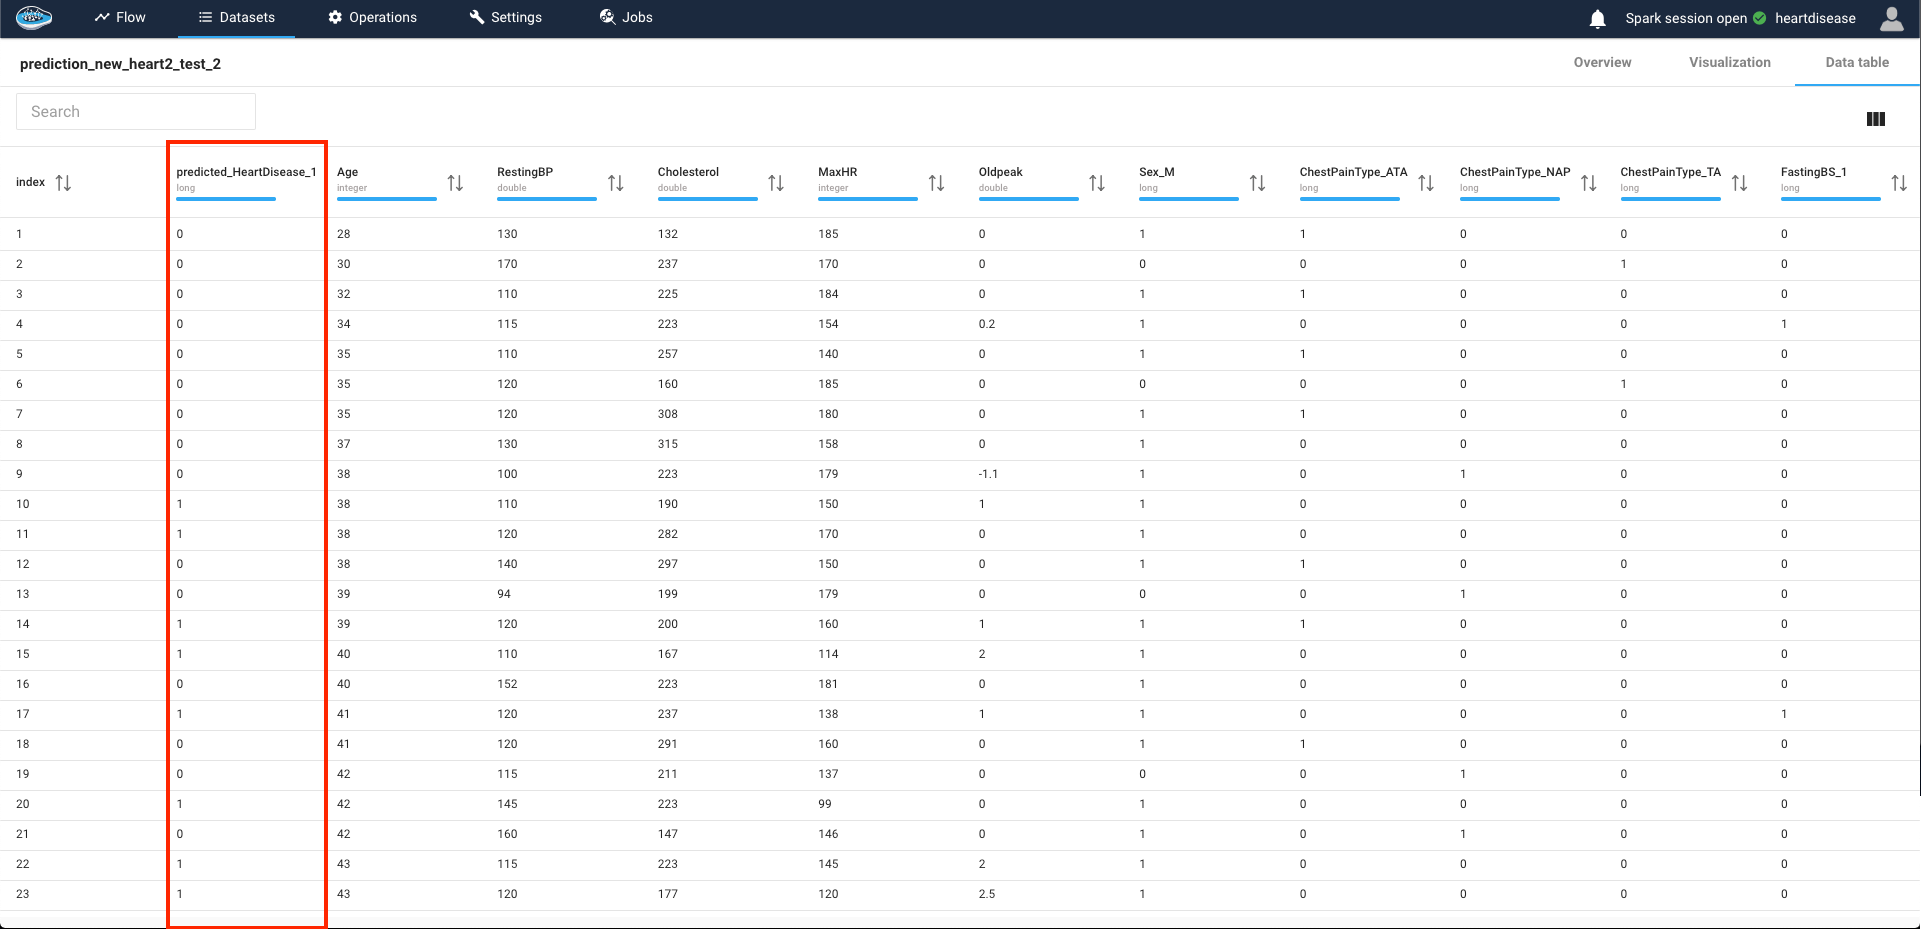Click the predicted_HeartDisease_1 column header
Screen dimensions: 1921x929
(246, 172)
